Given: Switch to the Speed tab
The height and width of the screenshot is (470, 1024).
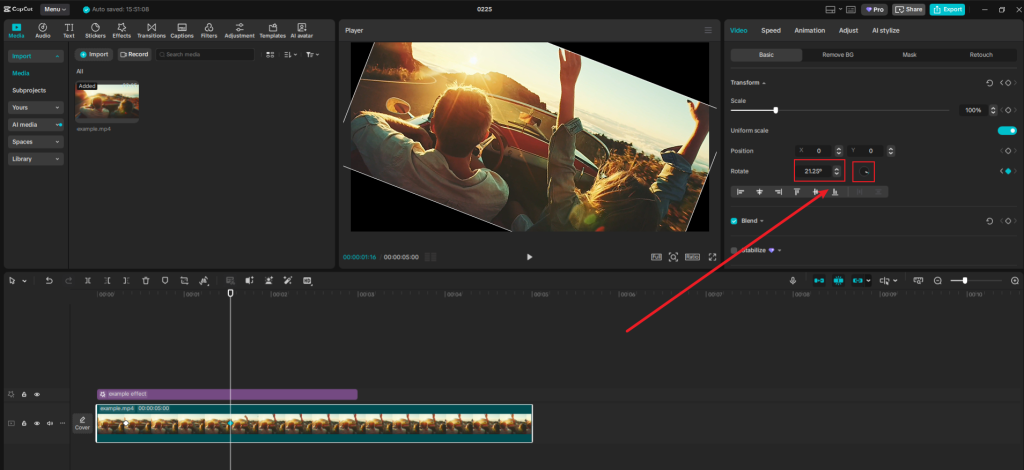Looking at the screenshot, I should pos(771,31).
